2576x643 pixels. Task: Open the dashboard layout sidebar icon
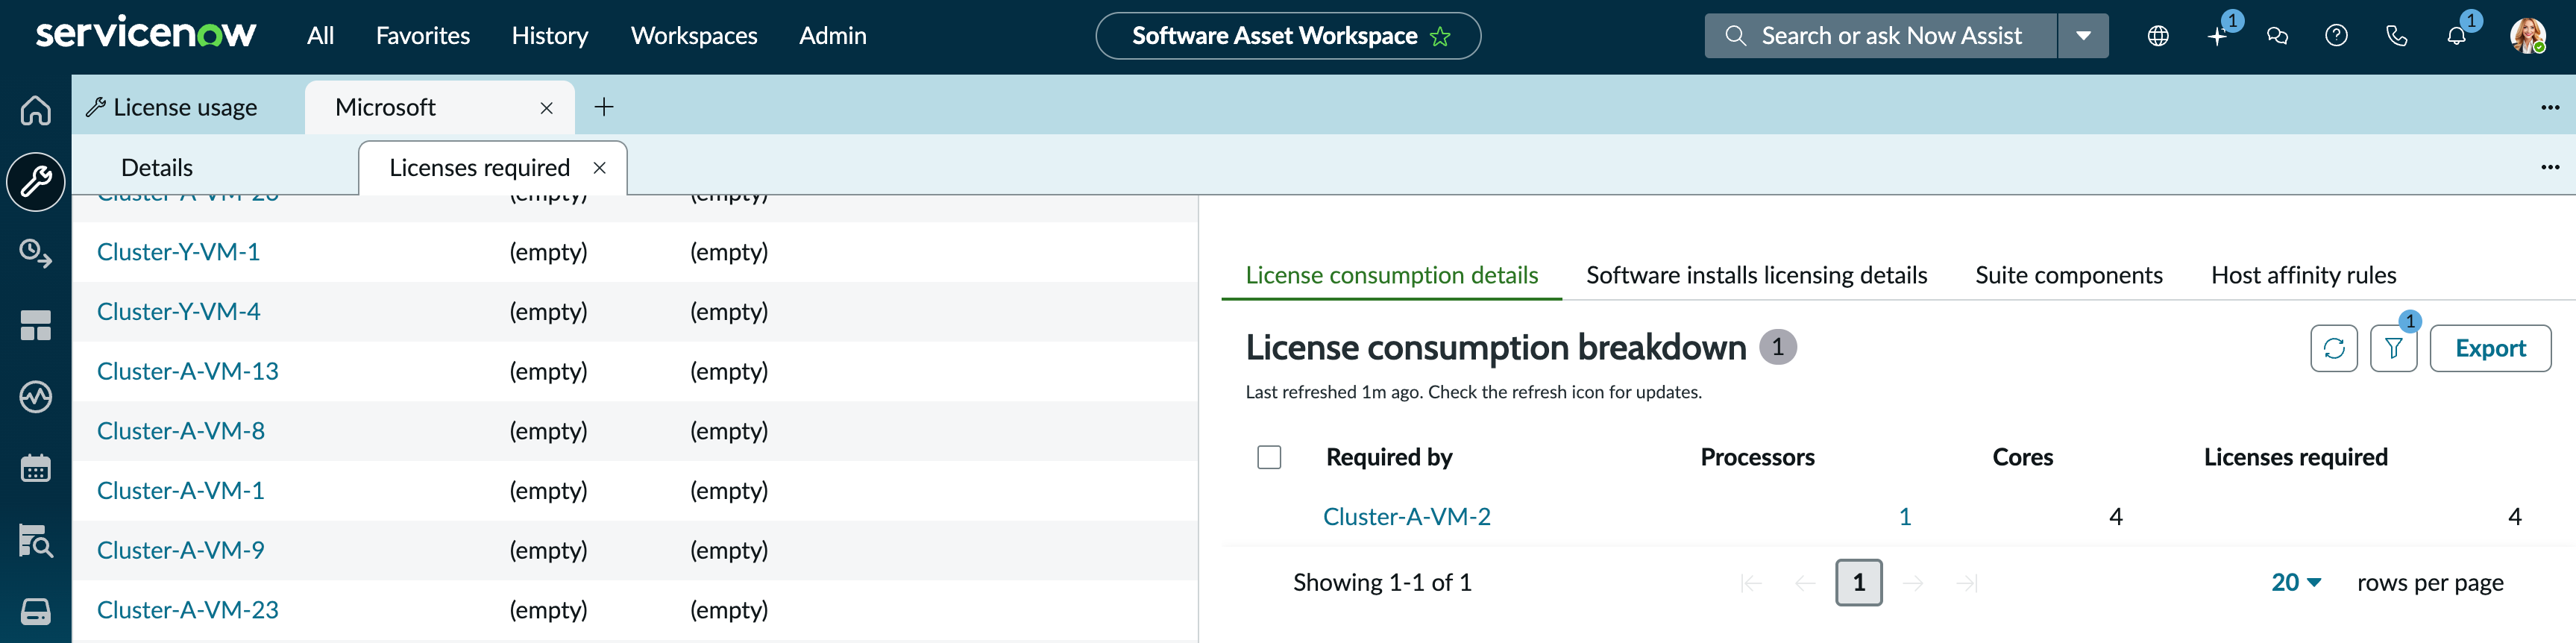click(36, 325)
